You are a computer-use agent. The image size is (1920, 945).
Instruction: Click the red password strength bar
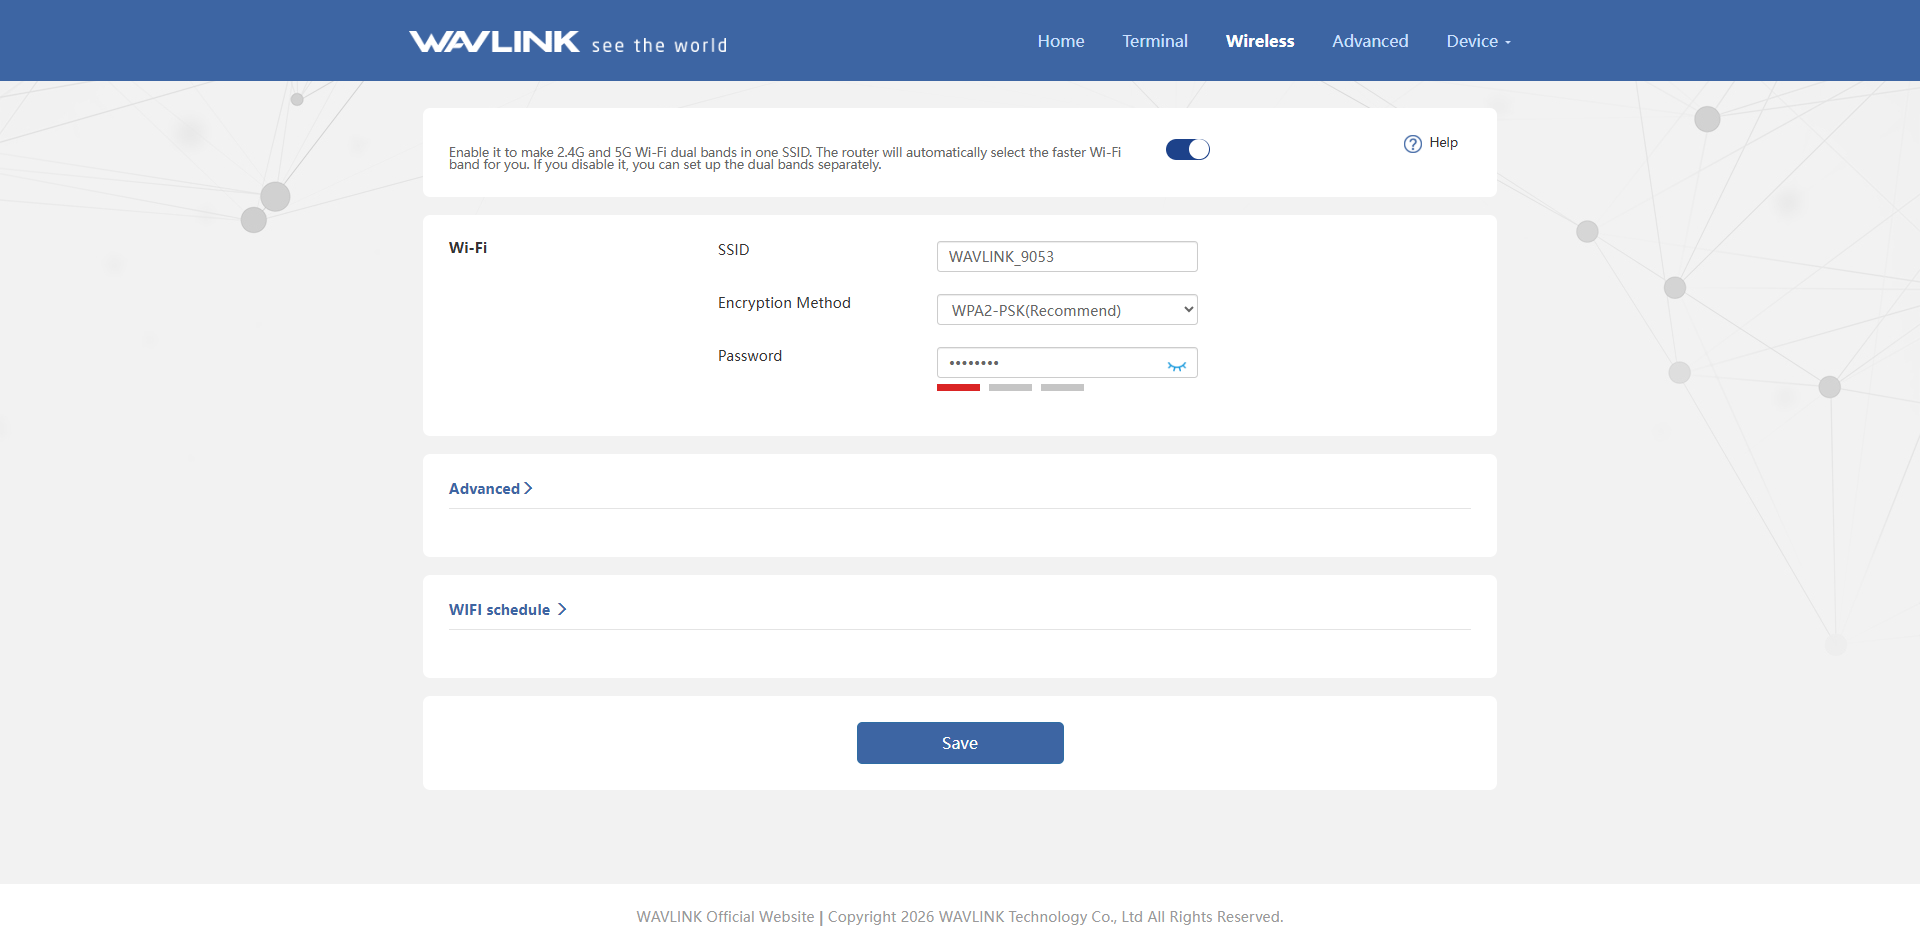tap(958, 387)
